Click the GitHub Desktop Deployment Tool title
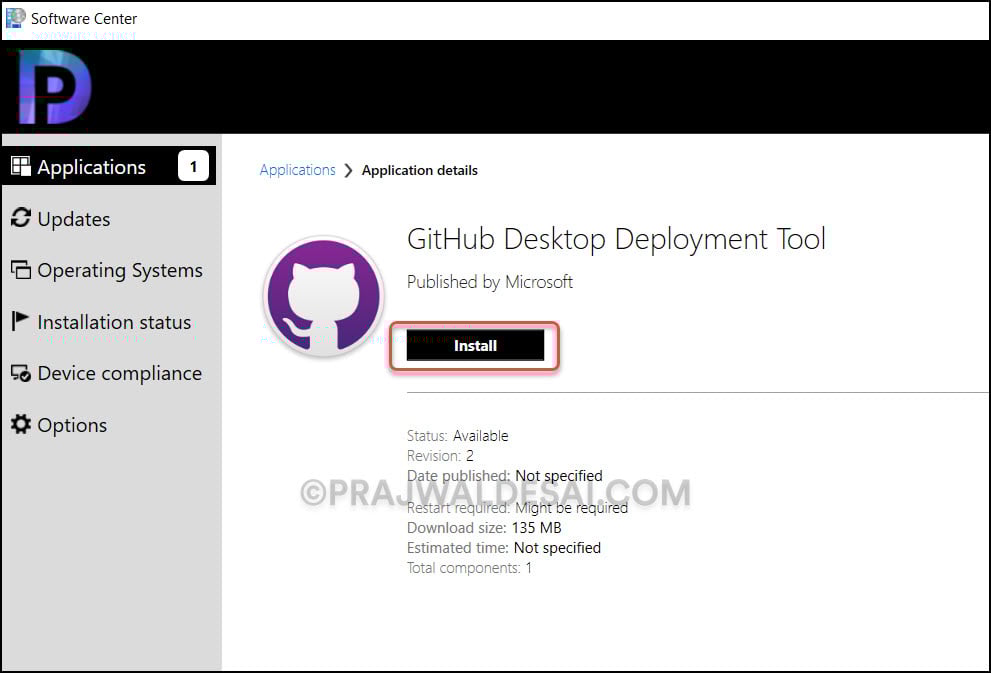 click(x=616, y=239)
